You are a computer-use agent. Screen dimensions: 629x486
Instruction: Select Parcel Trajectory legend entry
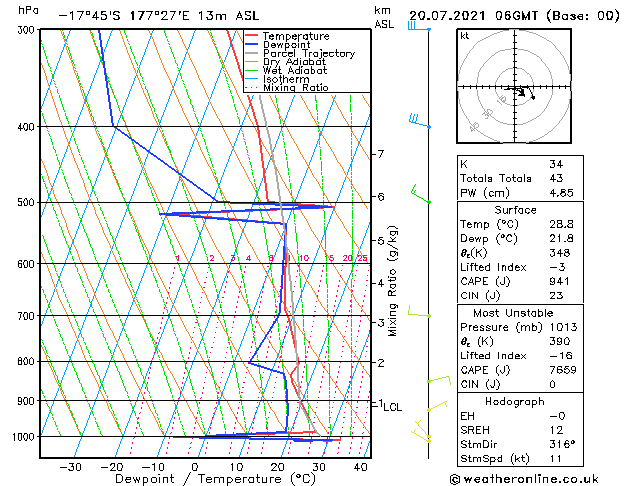pyautogui.click(x=308, y=54)
